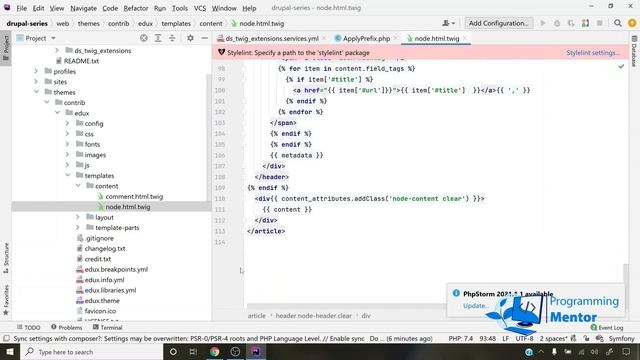The width and height of the screenshot is (640, 360).
Task: Click Select Opened File locate icon
Action: coord(144,38)
